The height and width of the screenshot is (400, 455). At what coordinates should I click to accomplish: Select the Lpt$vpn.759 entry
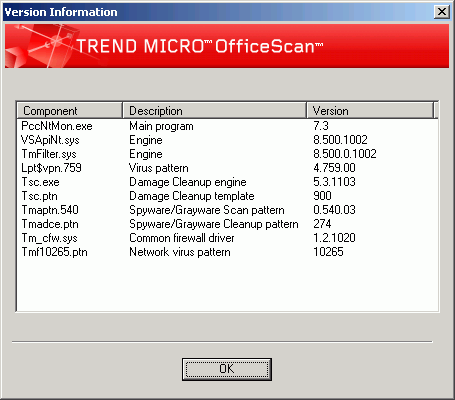[x=51, y=168]
